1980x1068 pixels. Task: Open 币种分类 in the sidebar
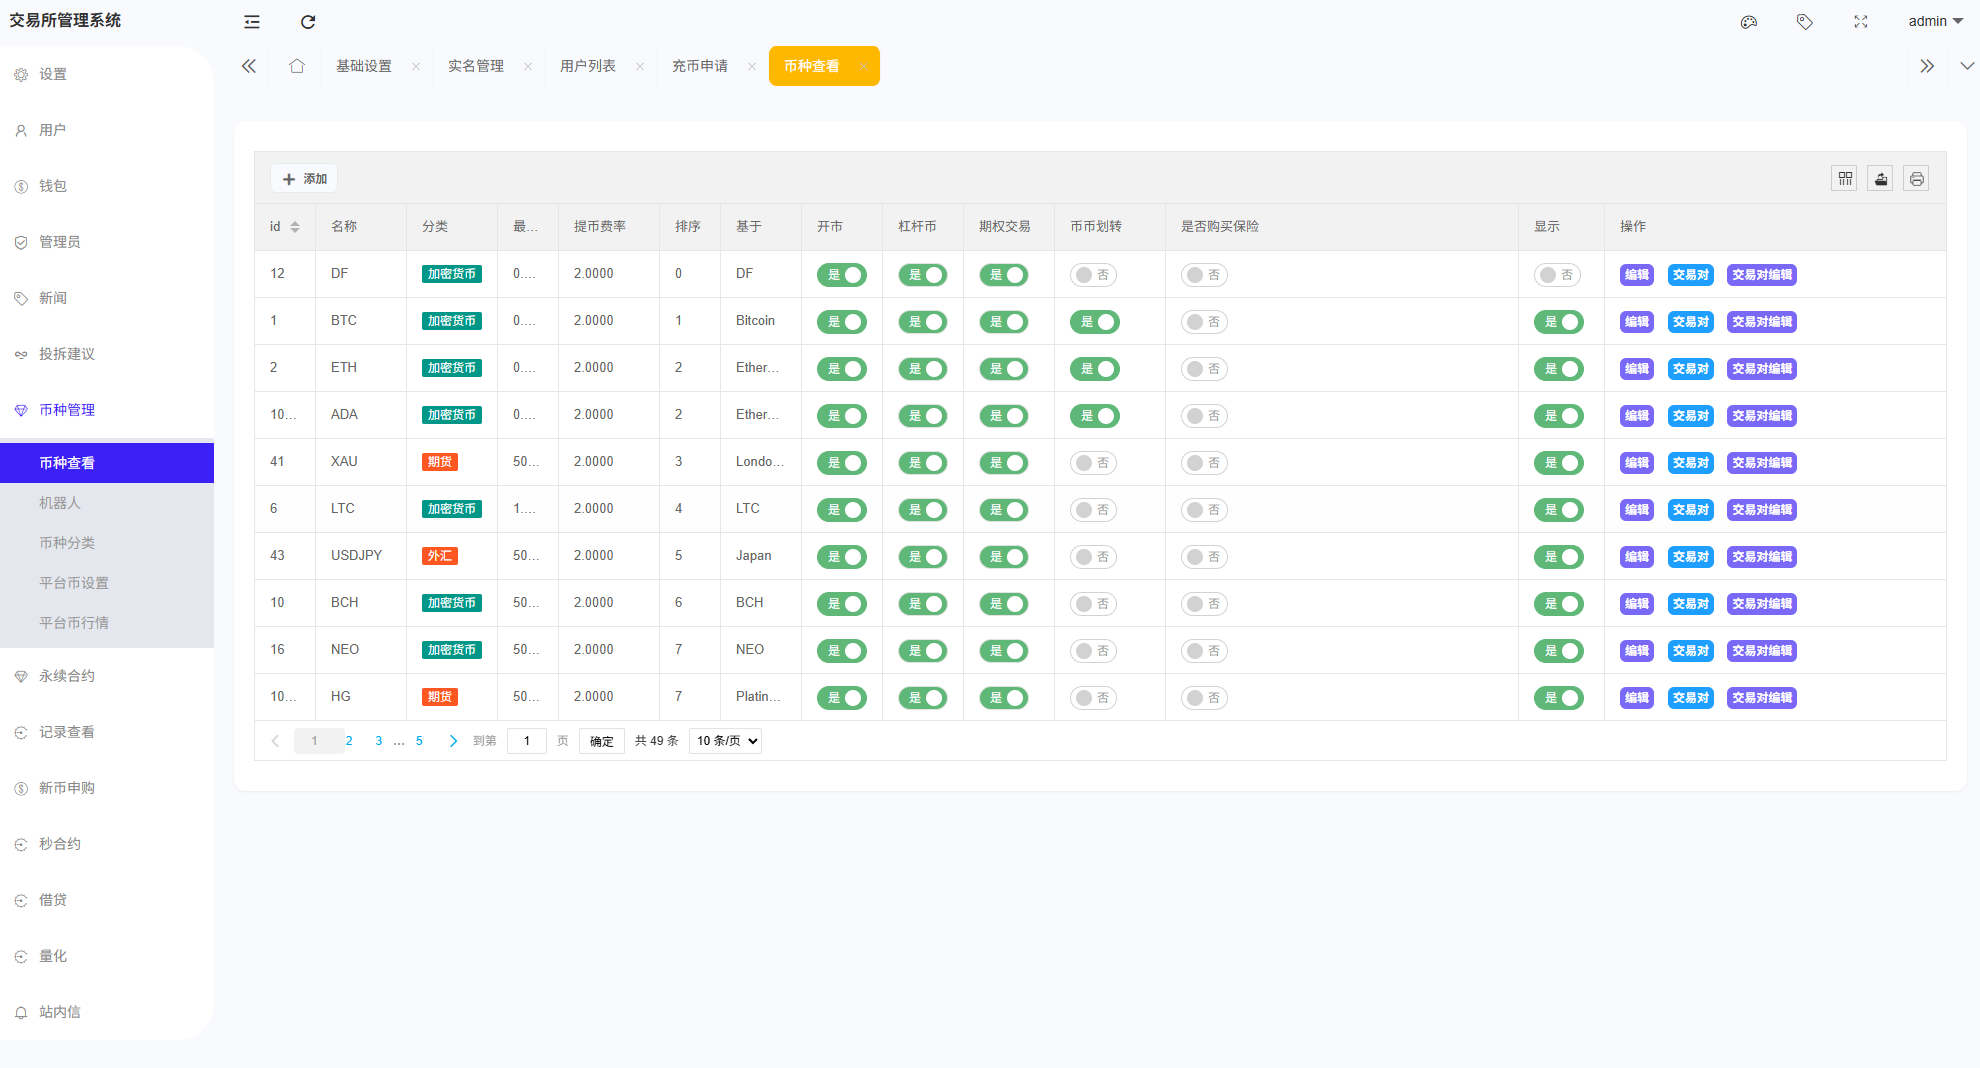click(x=67, y=543)
